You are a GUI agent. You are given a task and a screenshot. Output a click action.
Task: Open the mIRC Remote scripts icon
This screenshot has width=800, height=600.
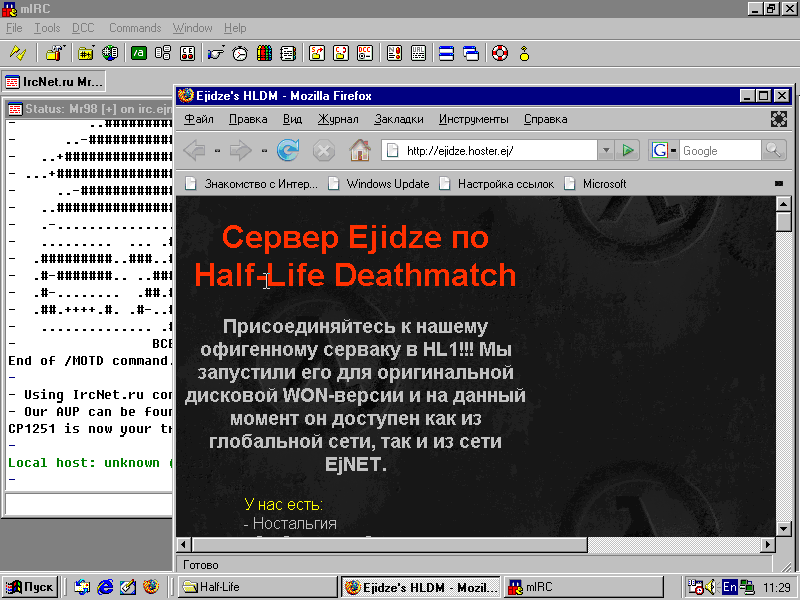click(187, 53)
